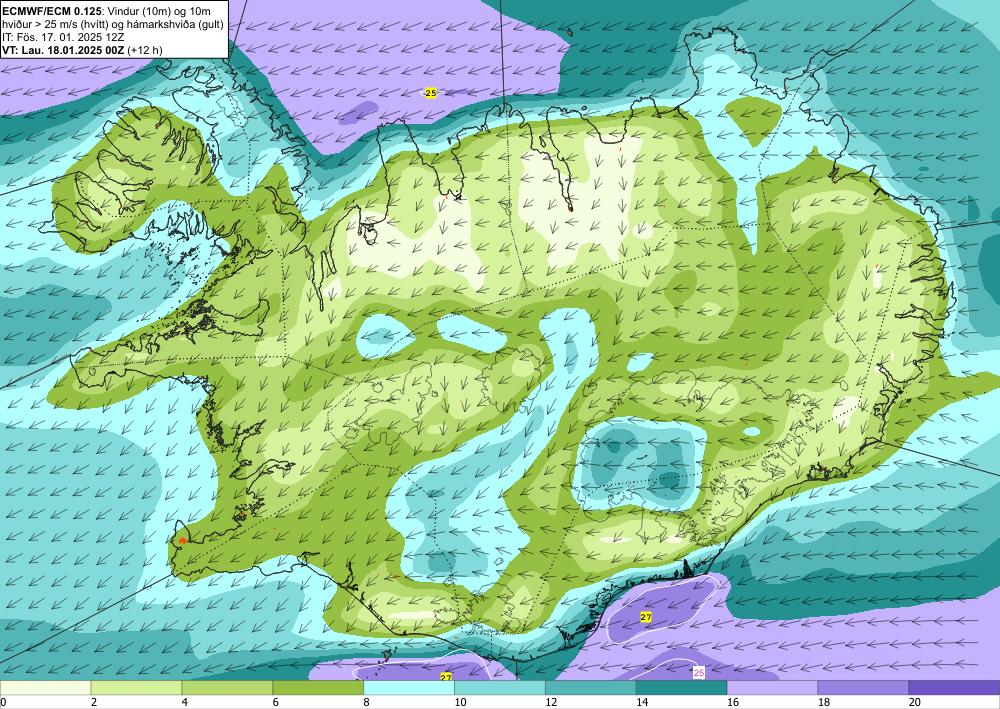1000x709 pixels.
Task: Pick the 4–6 m/s light green legend swatch
Action: (227, 688)
